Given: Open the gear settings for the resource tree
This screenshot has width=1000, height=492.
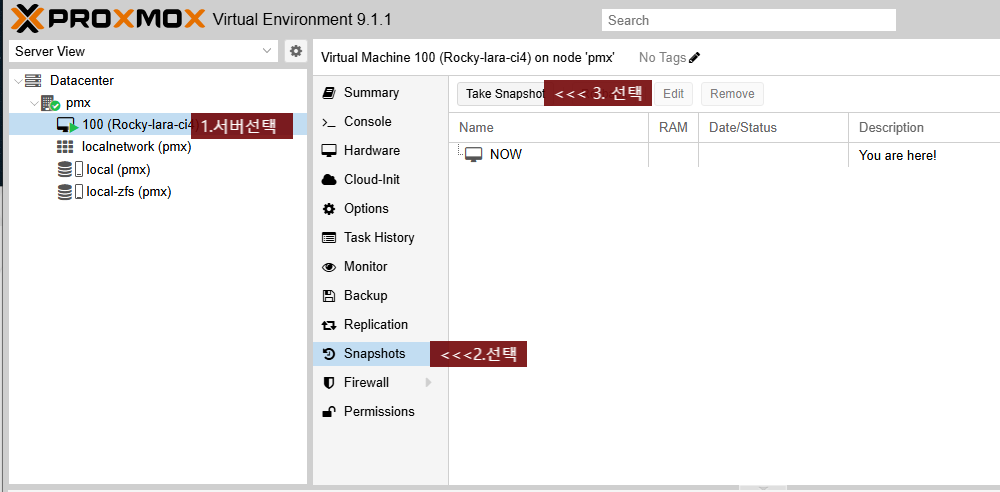Looking at the screenshot, I should click(x=295, y=51).
